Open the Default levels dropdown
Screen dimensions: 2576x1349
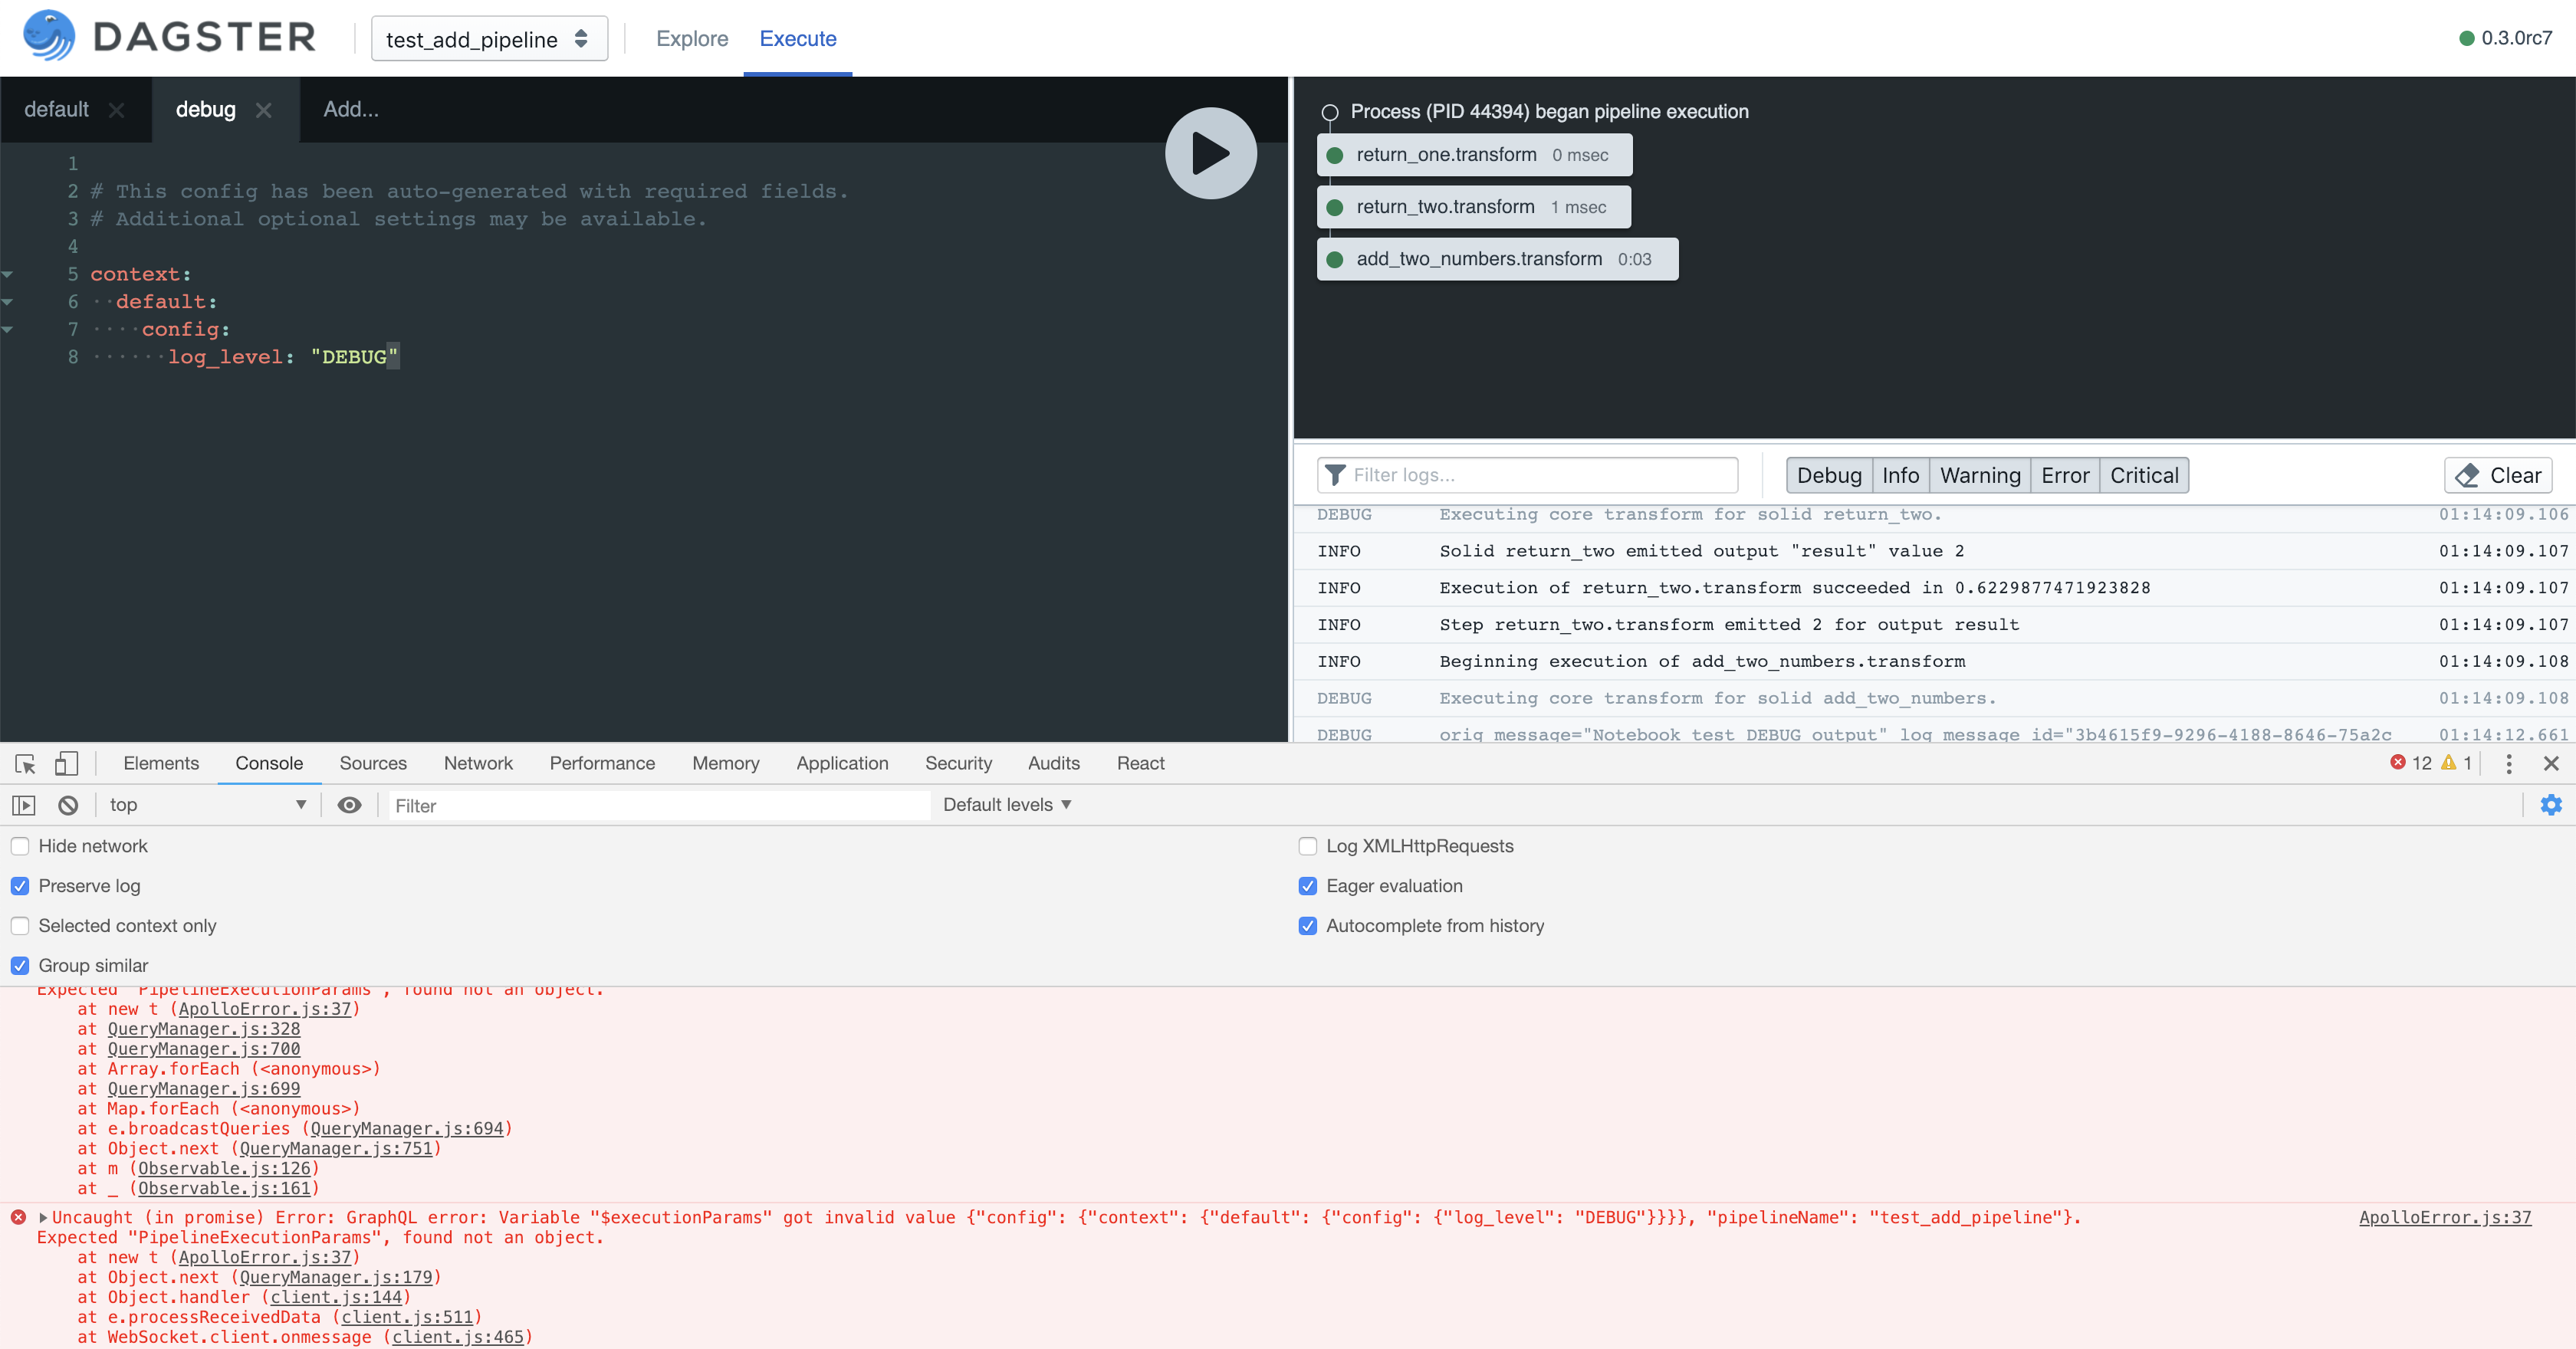click(1006, 804)
